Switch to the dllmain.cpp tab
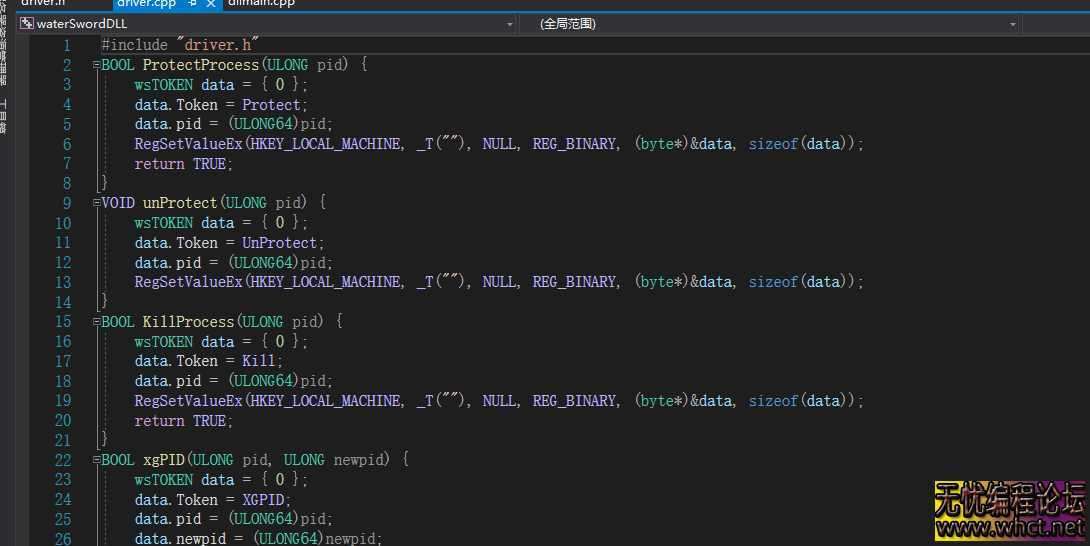The image size is (1090, 546). coord(260,3)
